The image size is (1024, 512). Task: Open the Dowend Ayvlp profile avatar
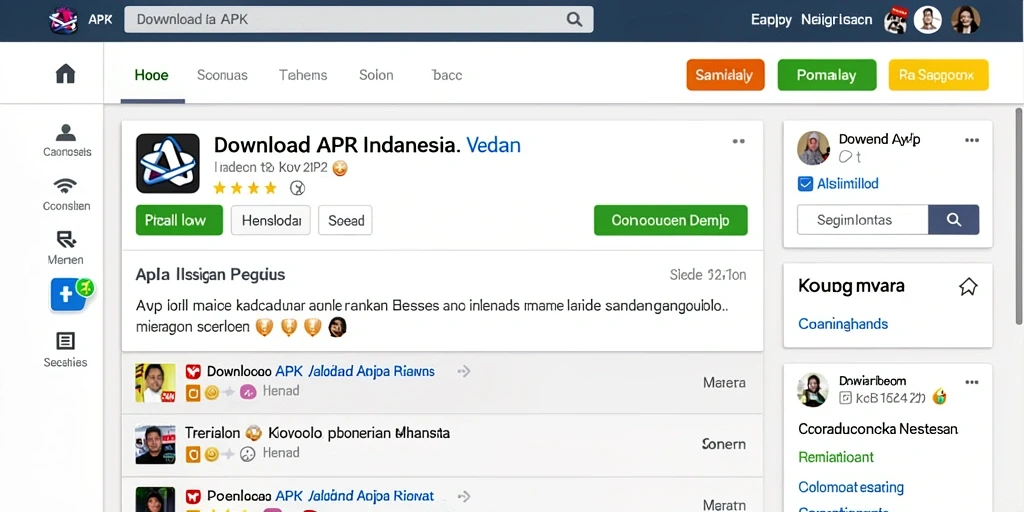813,148
